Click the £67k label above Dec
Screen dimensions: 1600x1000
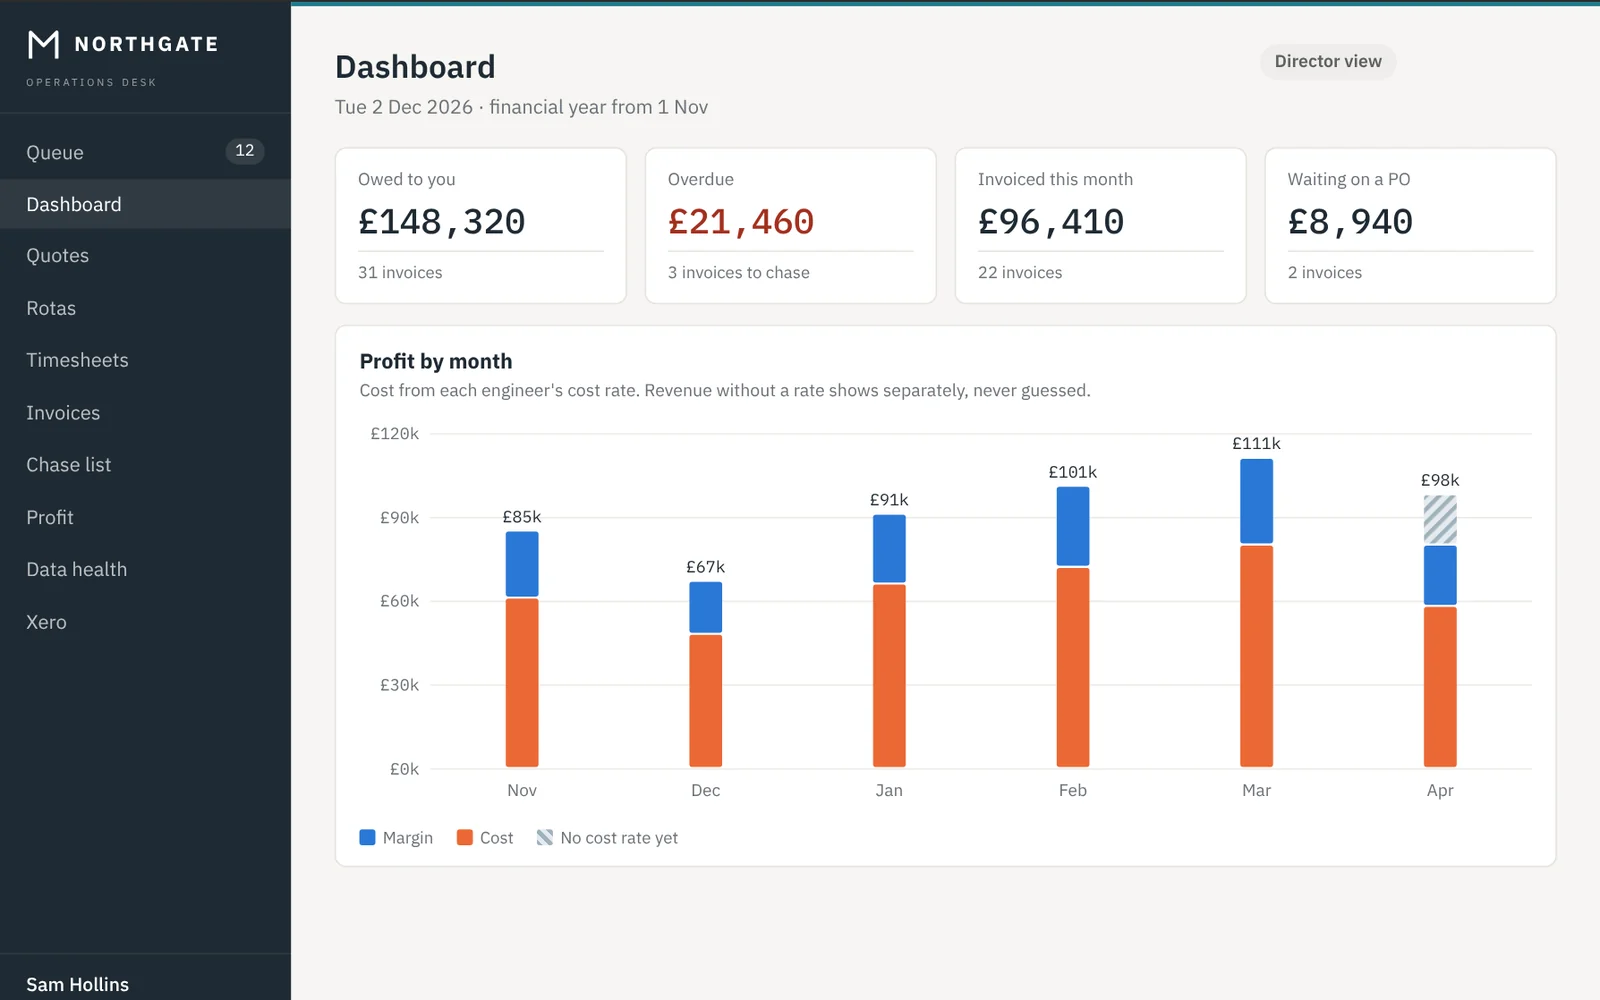pyautogui.click(x=706, y=567)
